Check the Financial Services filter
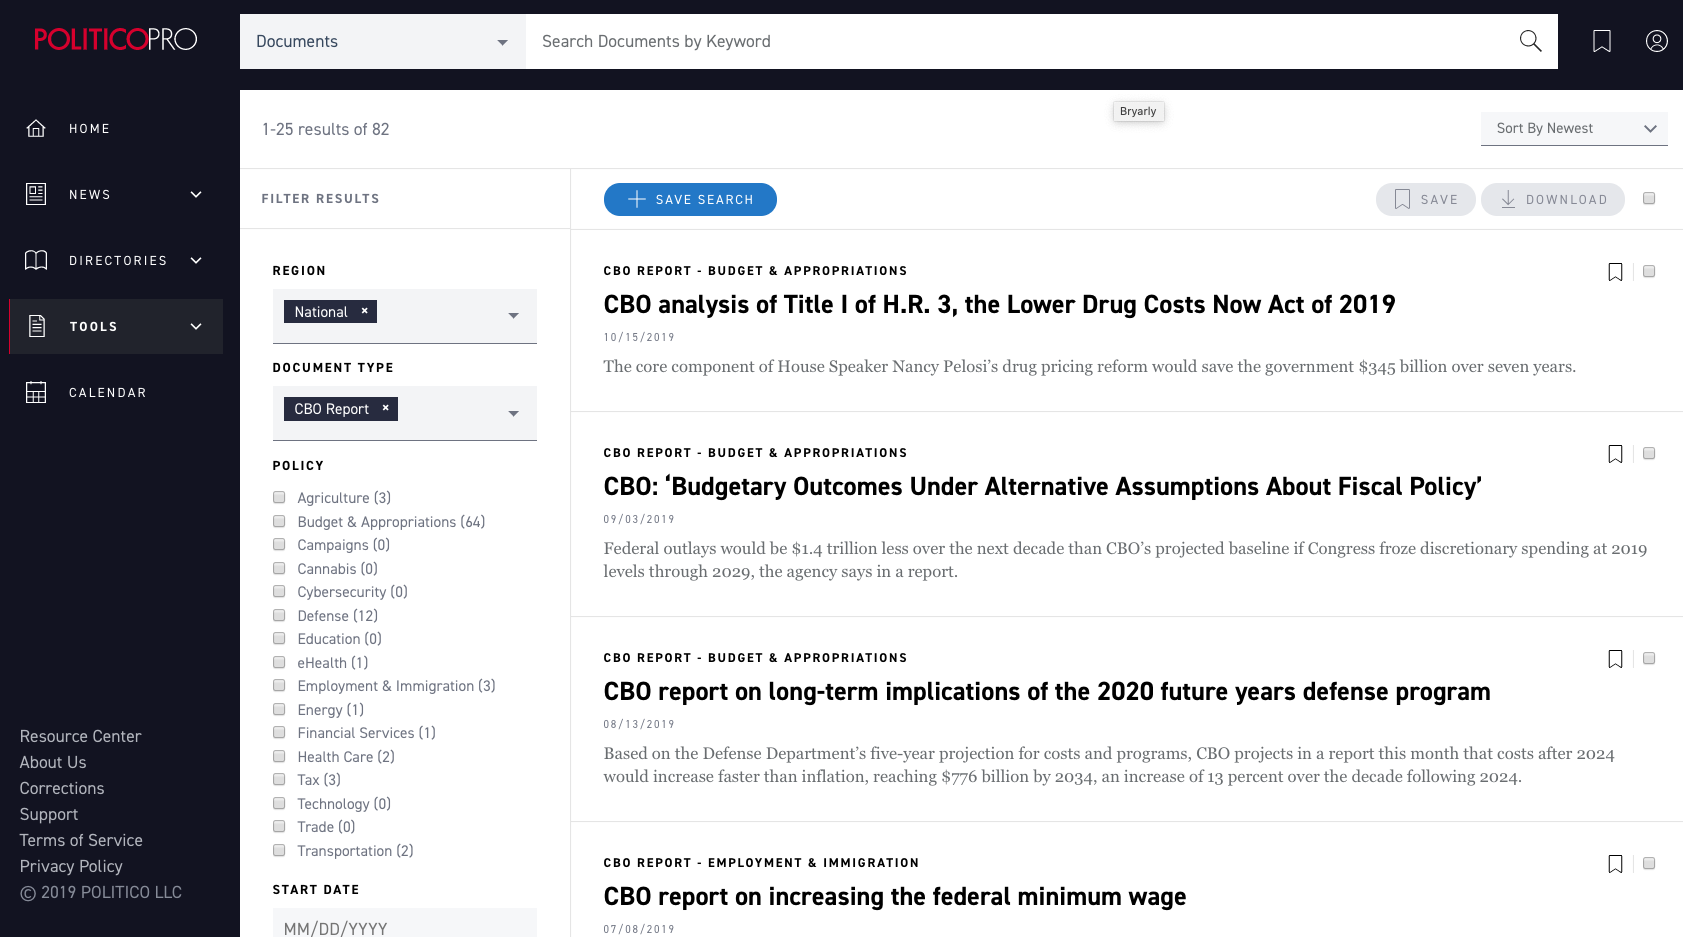1683x937 pixels. tap(279, 732)
